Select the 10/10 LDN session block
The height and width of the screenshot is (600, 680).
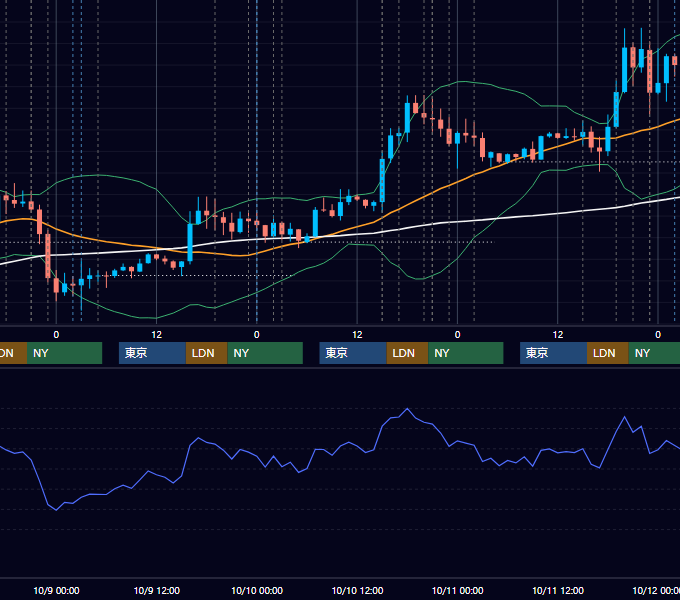[407, 353]
